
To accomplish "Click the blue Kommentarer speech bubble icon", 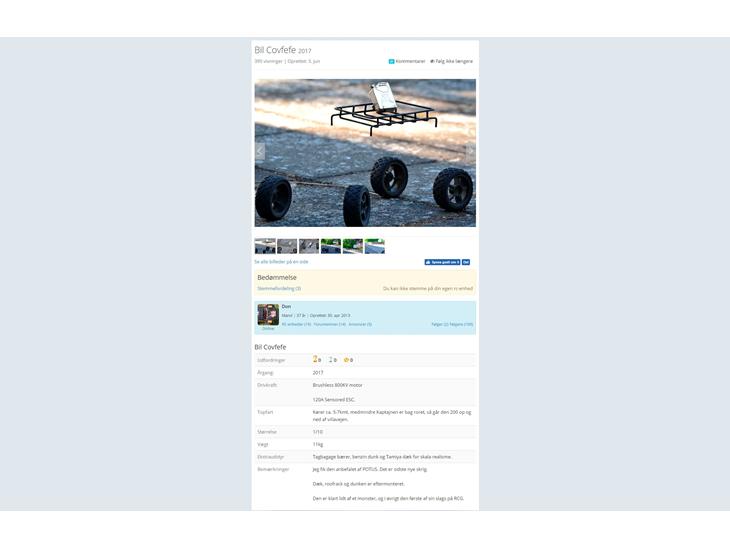I will click(x=392, y=61).
